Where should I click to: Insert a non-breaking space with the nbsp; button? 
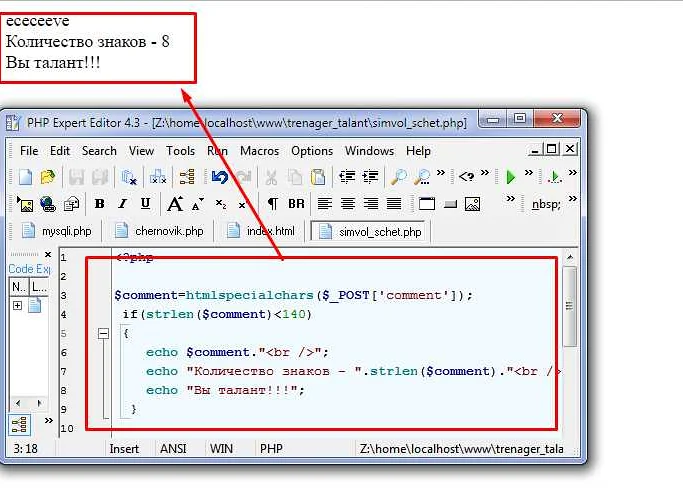[546, 204]
